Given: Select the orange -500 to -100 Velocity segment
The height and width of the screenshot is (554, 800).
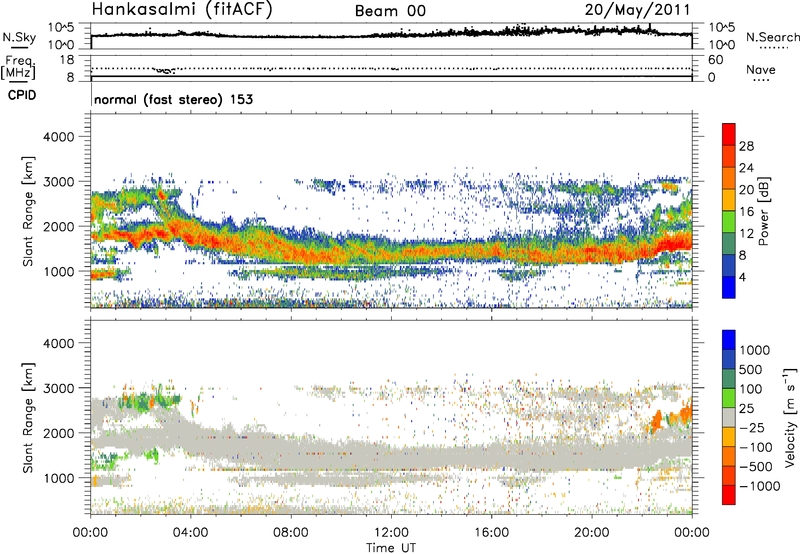Looking at the screenshot, I should coord(729,456).
